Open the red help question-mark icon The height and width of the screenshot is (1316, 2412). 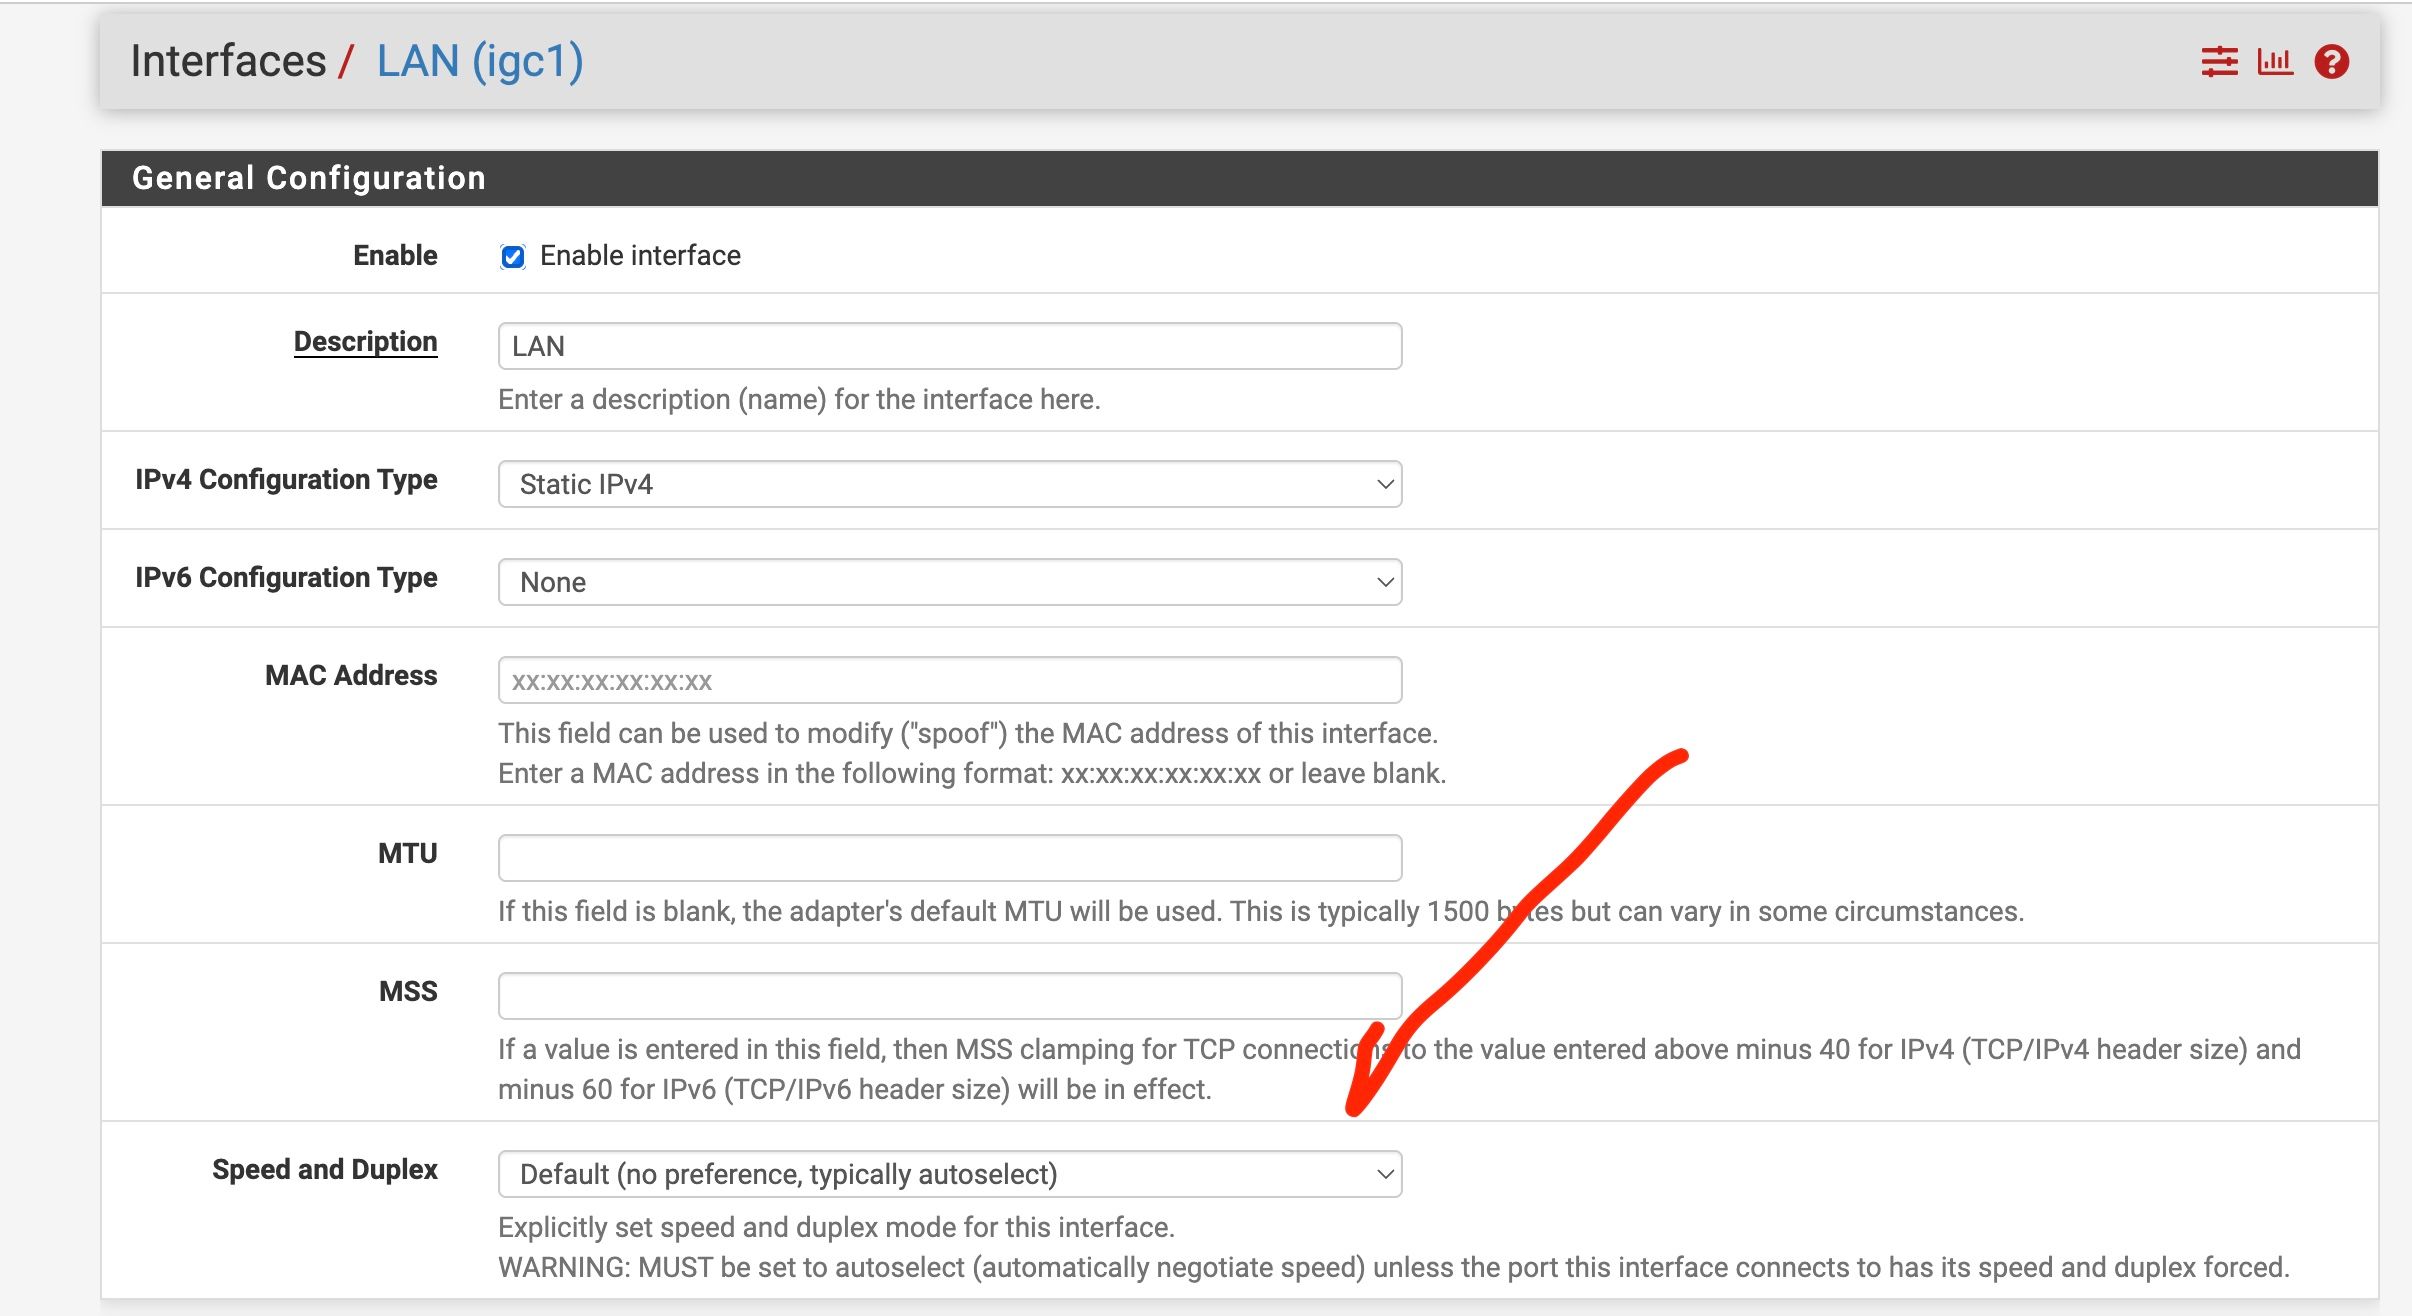pyautogui.click(x=2331, y=62)
